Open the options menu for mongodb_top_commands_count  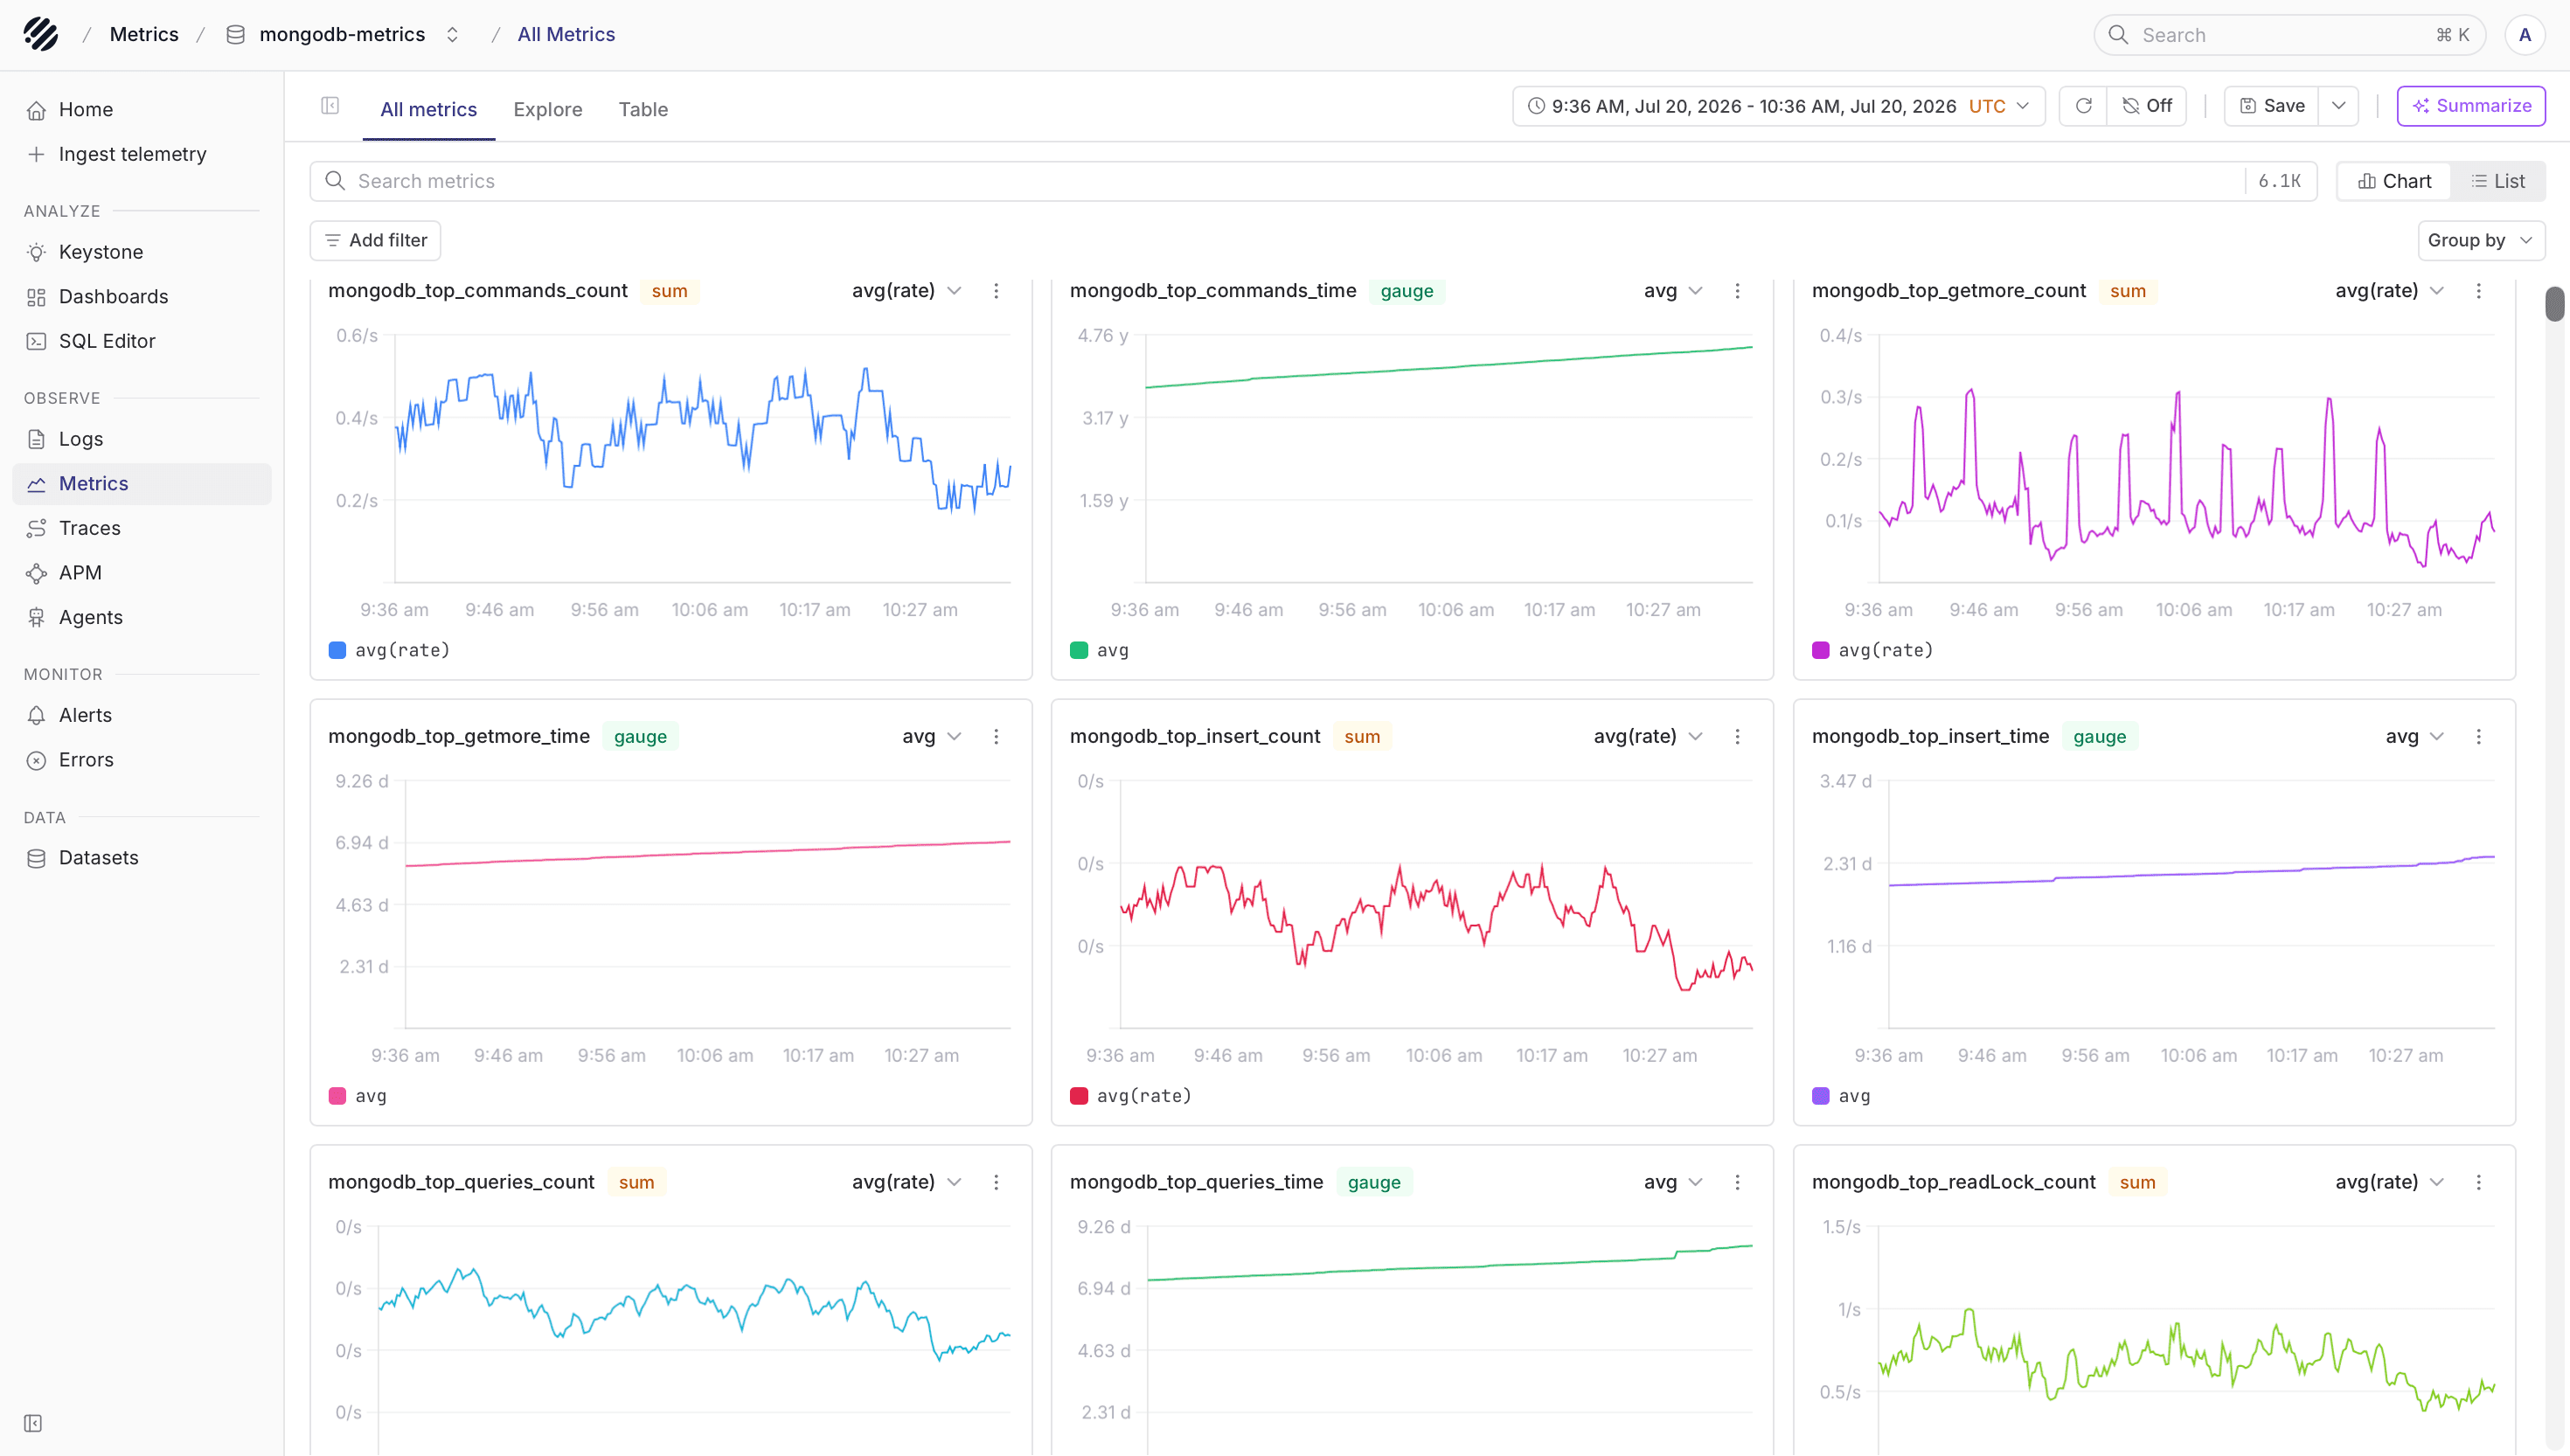(996, 291)
